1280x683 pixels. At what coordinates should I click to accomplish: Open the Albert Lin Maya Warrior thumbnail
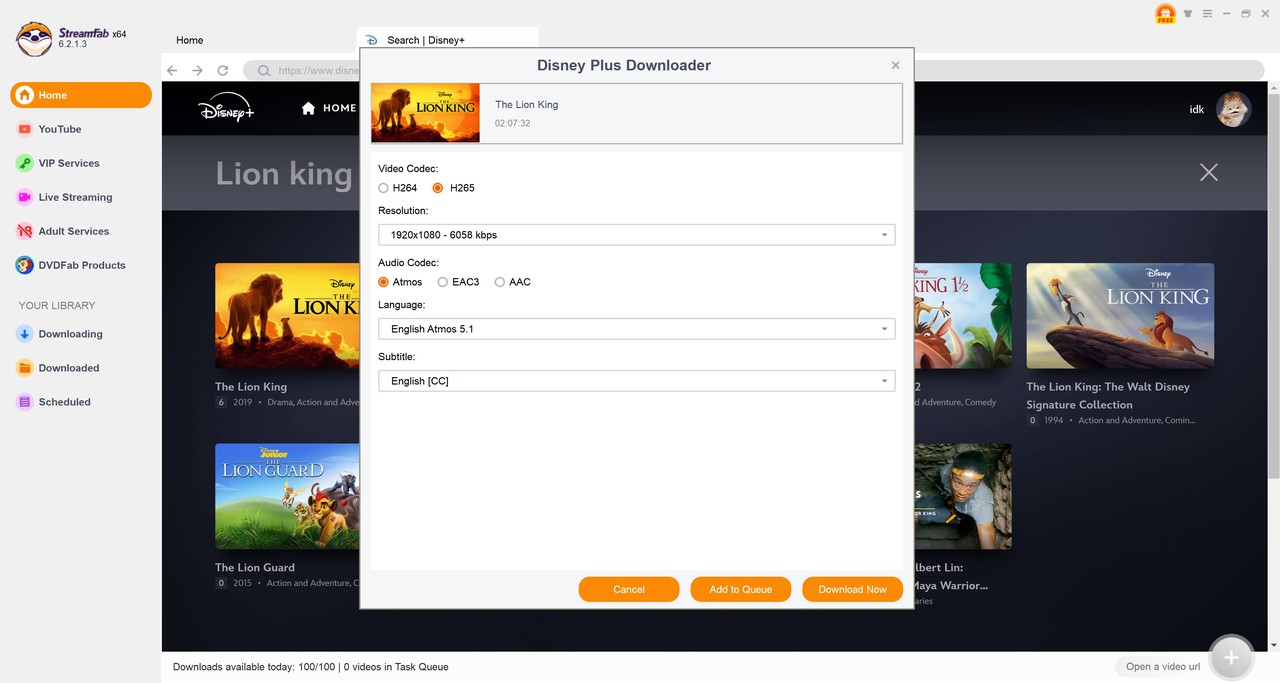click(962, 497)
